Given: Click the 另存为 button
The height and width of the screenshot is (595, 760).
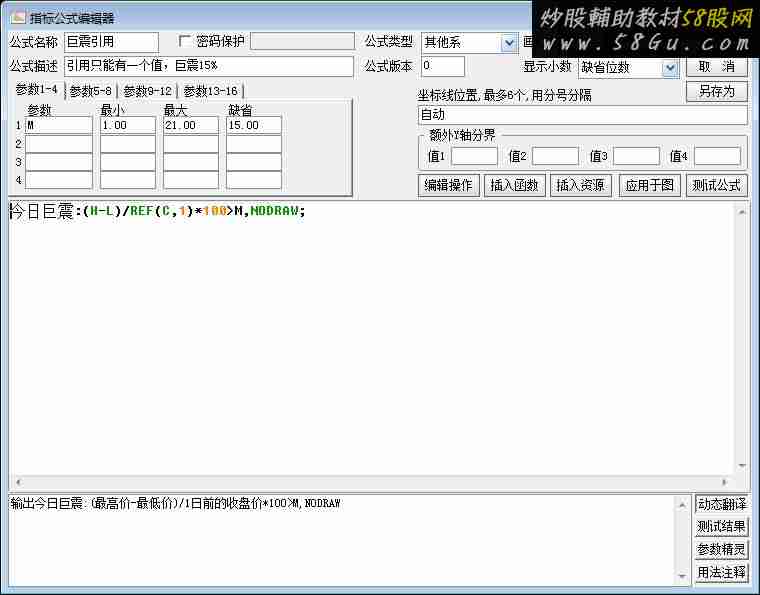Looking at the screenshot, I should [716, 91].
